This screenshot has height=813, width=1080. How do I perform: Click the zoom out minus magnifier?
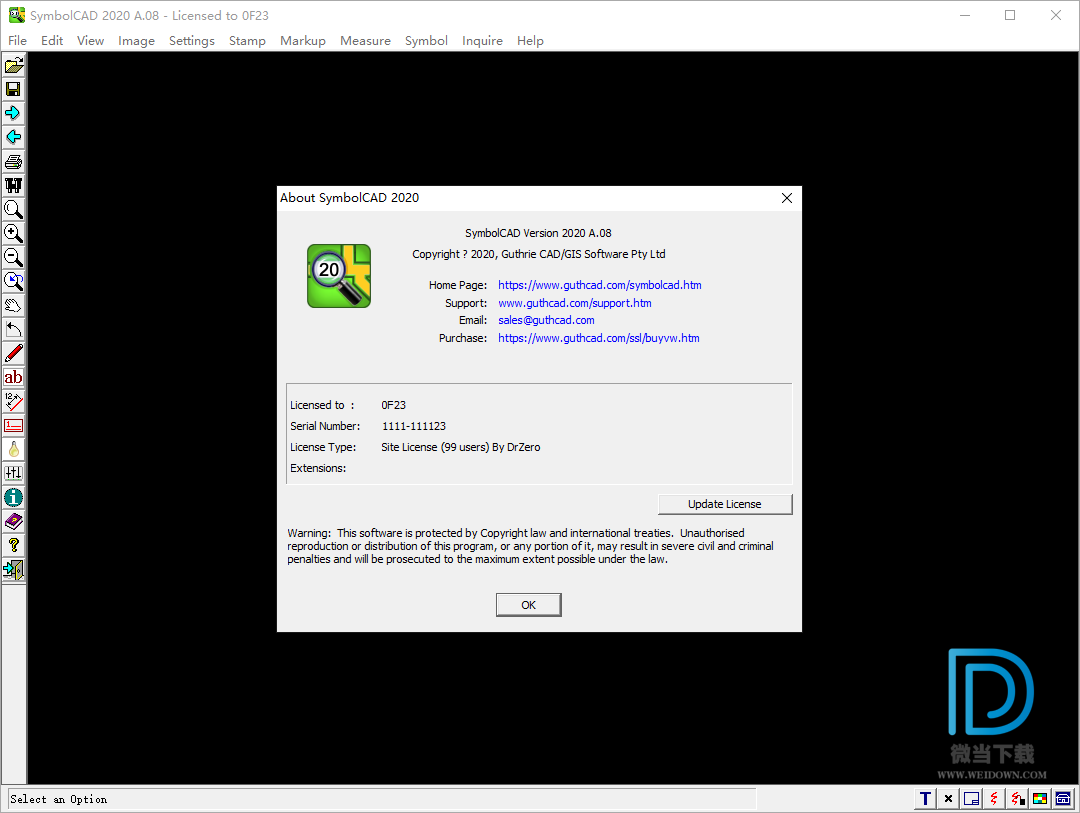coord(14,258)
